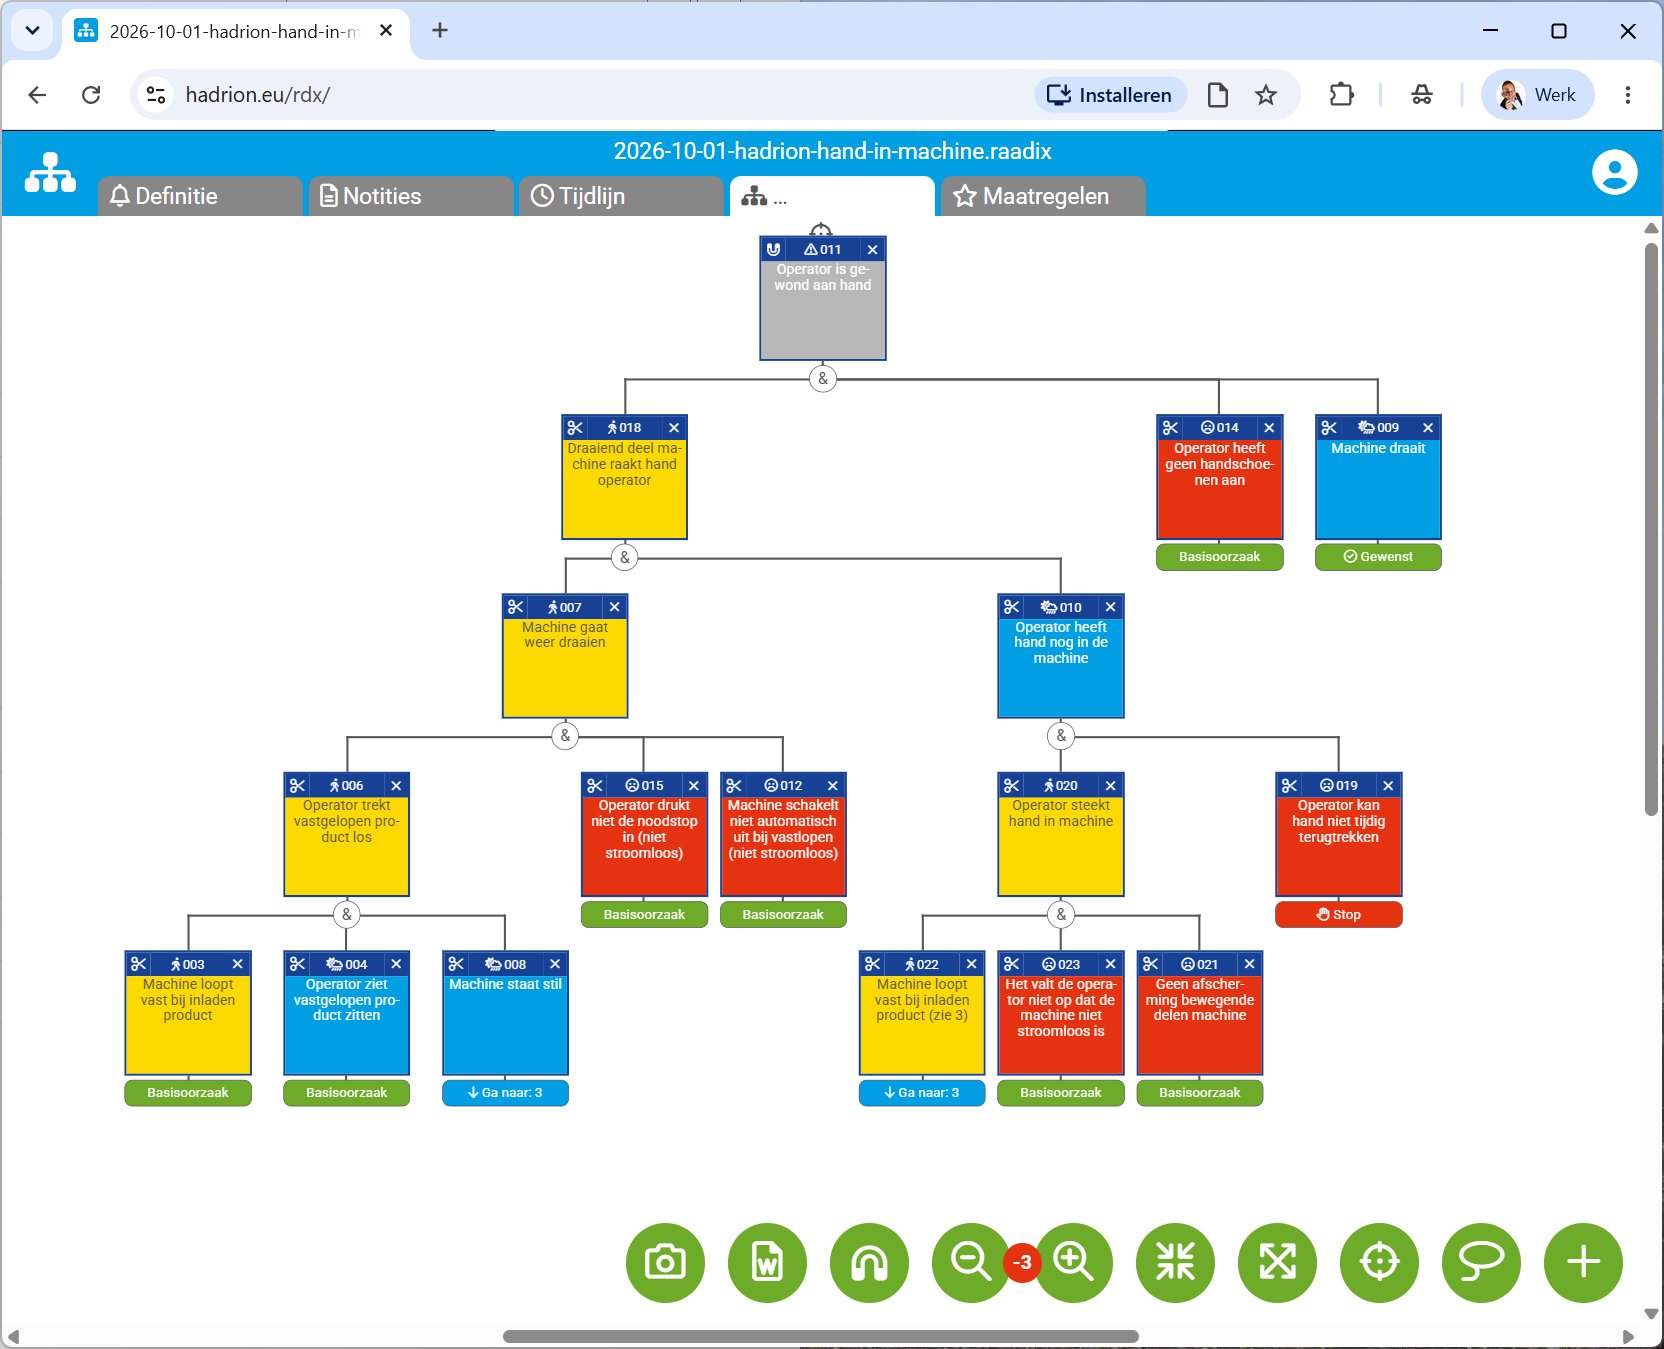Switch to the Notities tab

tap(411, 196)
